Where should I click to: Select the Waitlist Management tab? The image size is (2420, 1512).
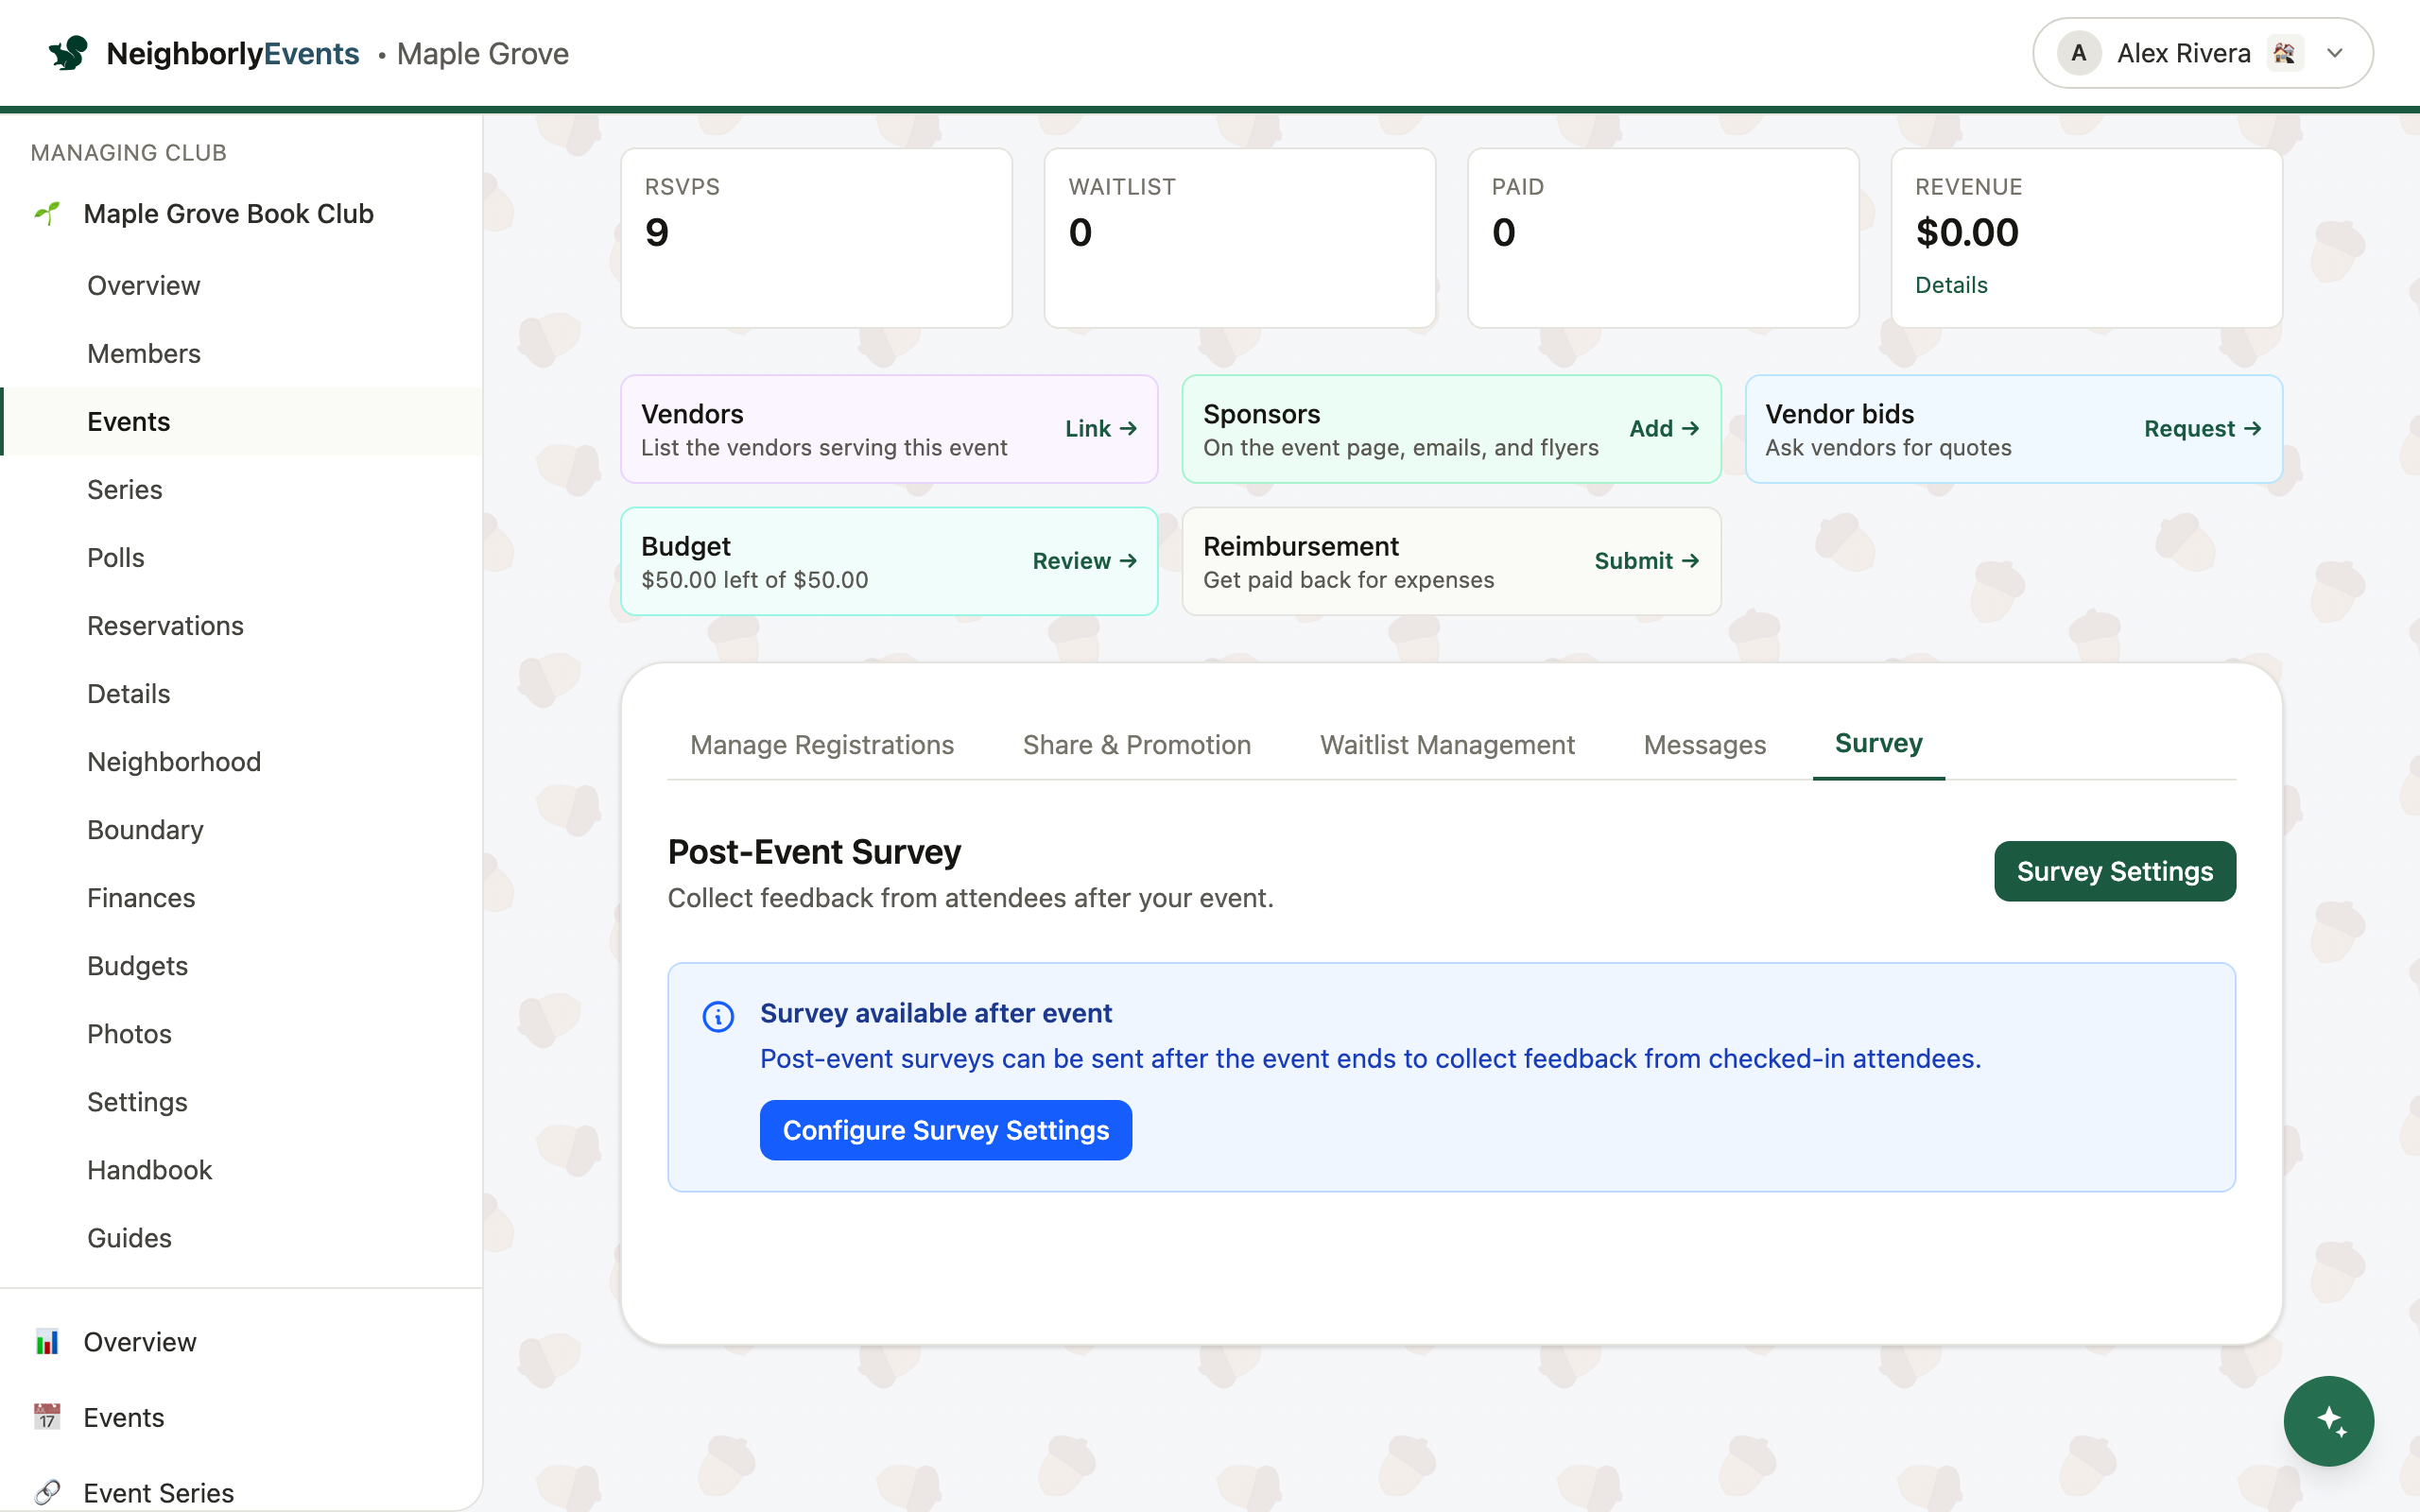click(x=1447, y=745)
